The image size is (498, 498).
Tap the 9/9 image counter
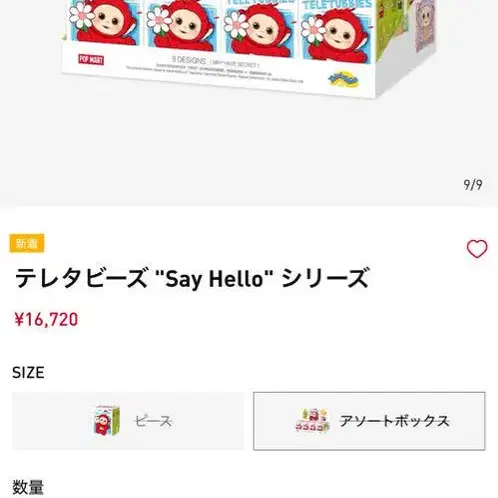[x=473, y=184]
